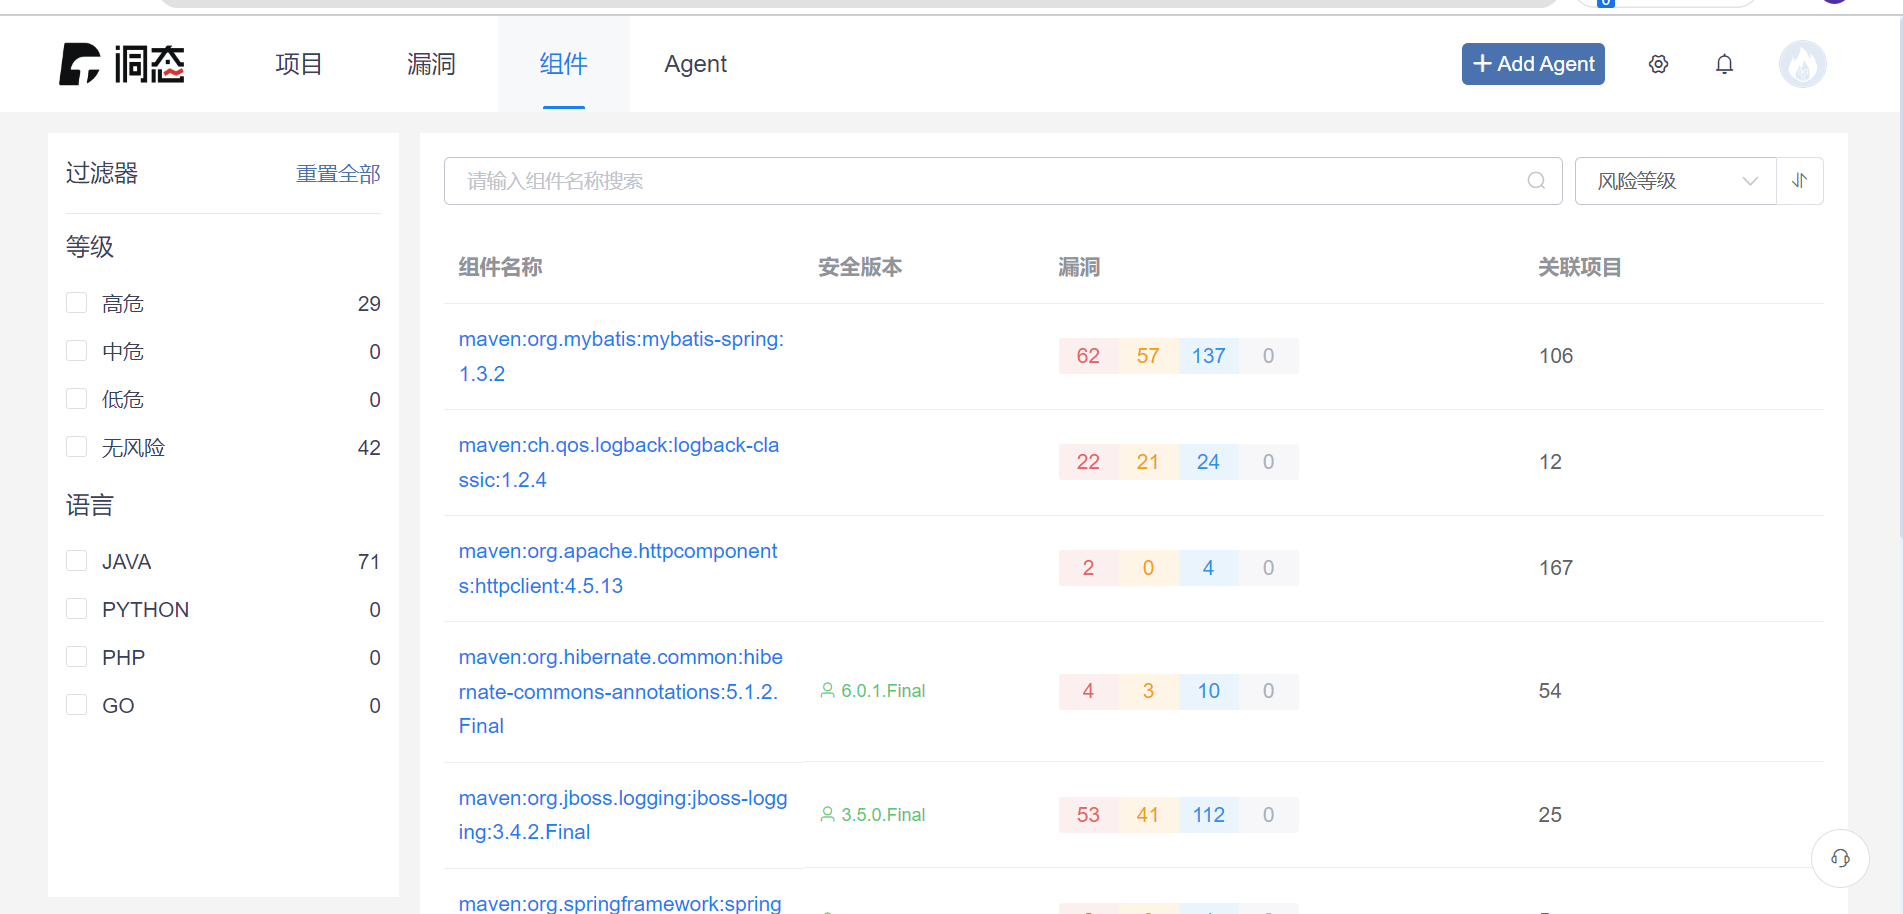Click related projects count 25 for jboss-logging

click(x=1550, y=815)
